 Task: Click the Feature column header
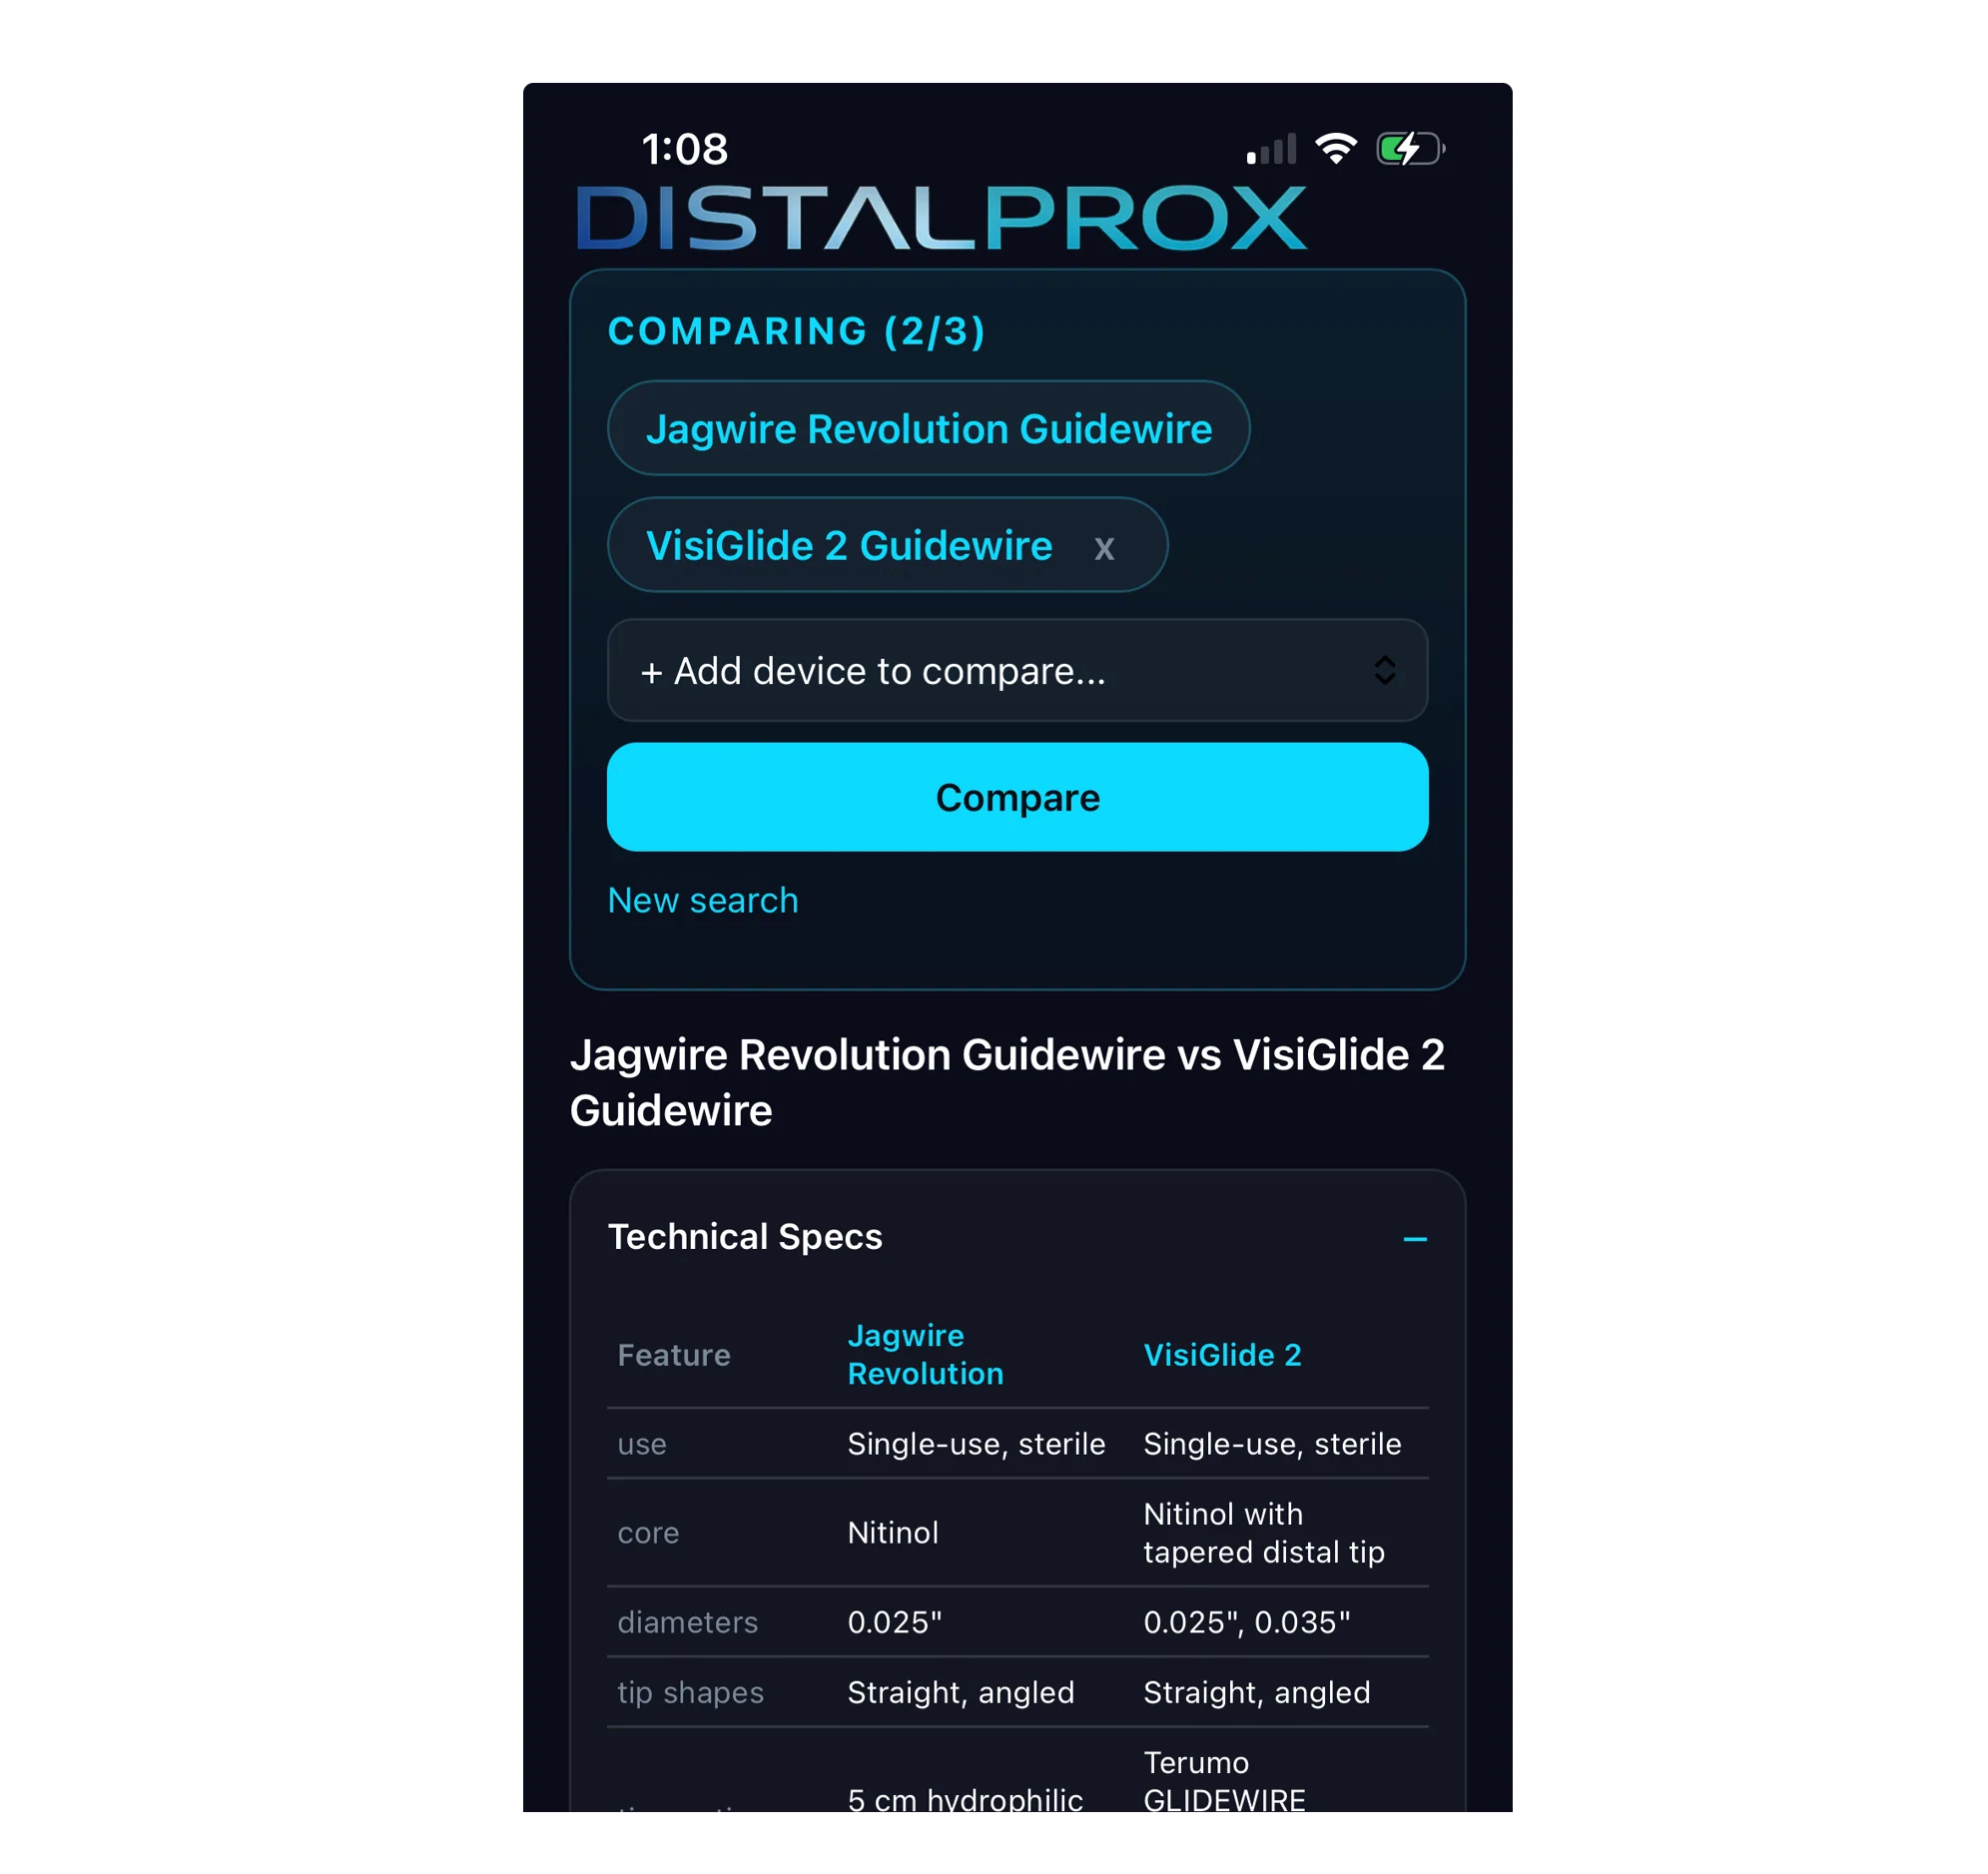point(674,1354)
